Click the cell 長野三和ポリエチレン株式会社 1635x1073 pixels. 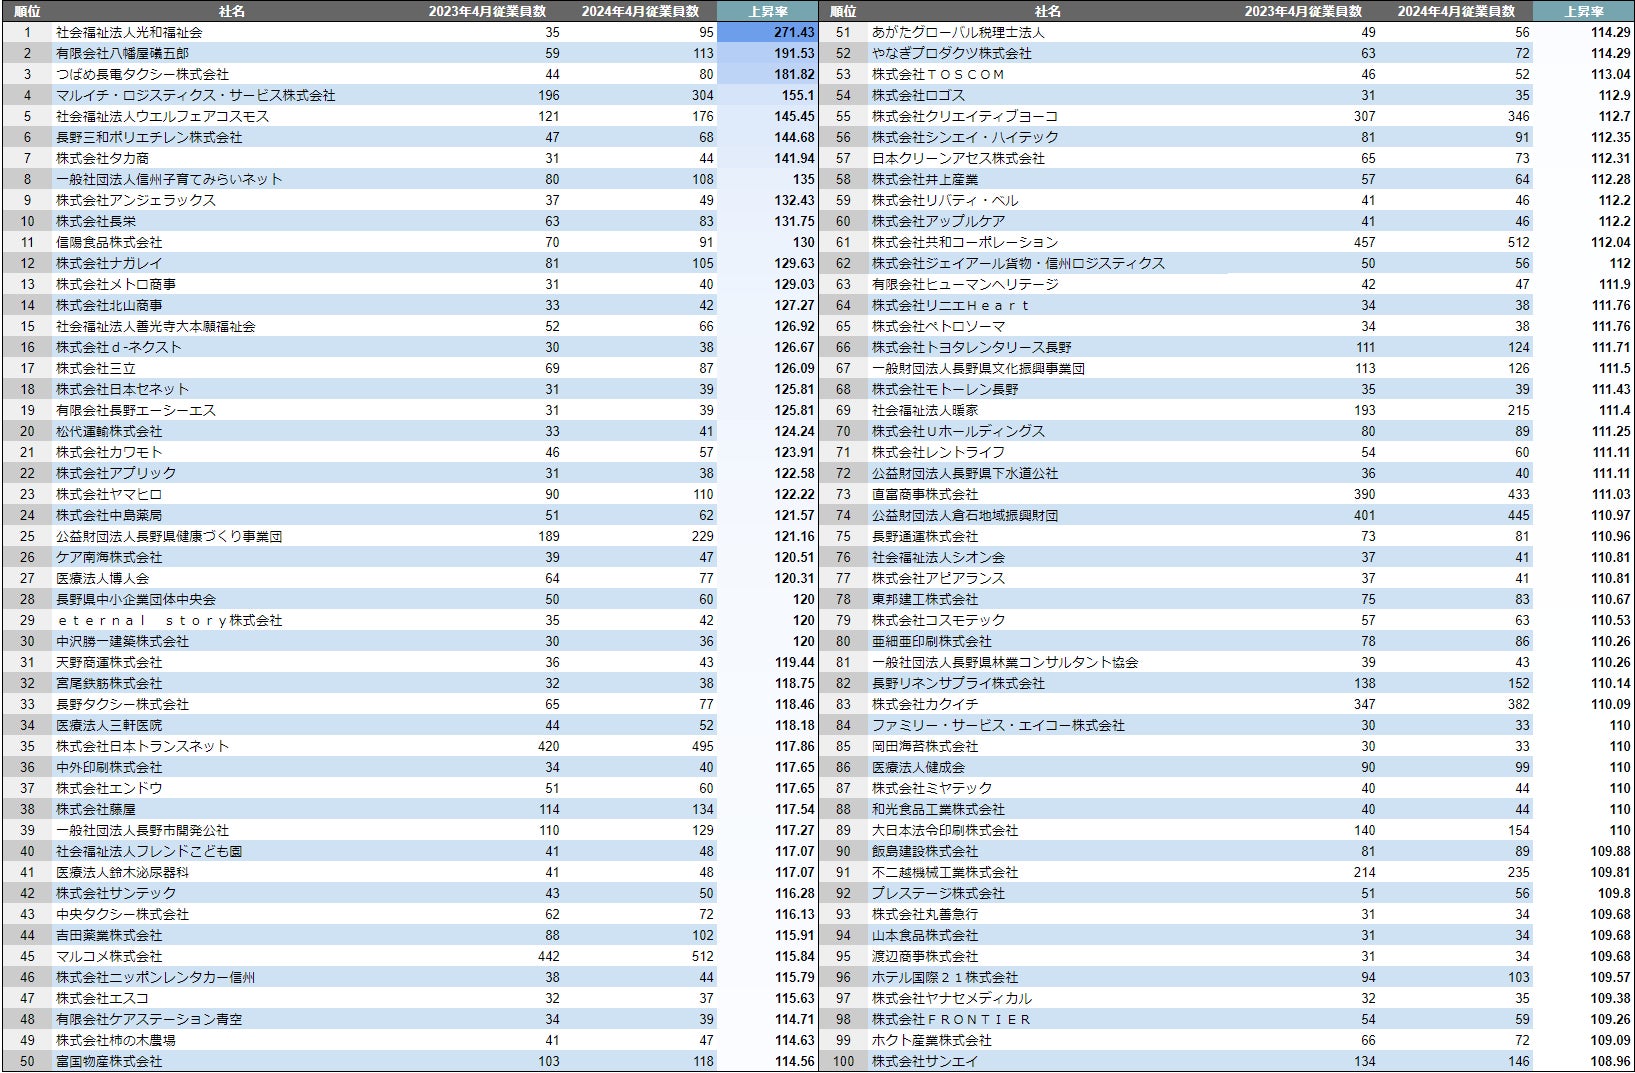pyautogui.click(x=149, y=137)
